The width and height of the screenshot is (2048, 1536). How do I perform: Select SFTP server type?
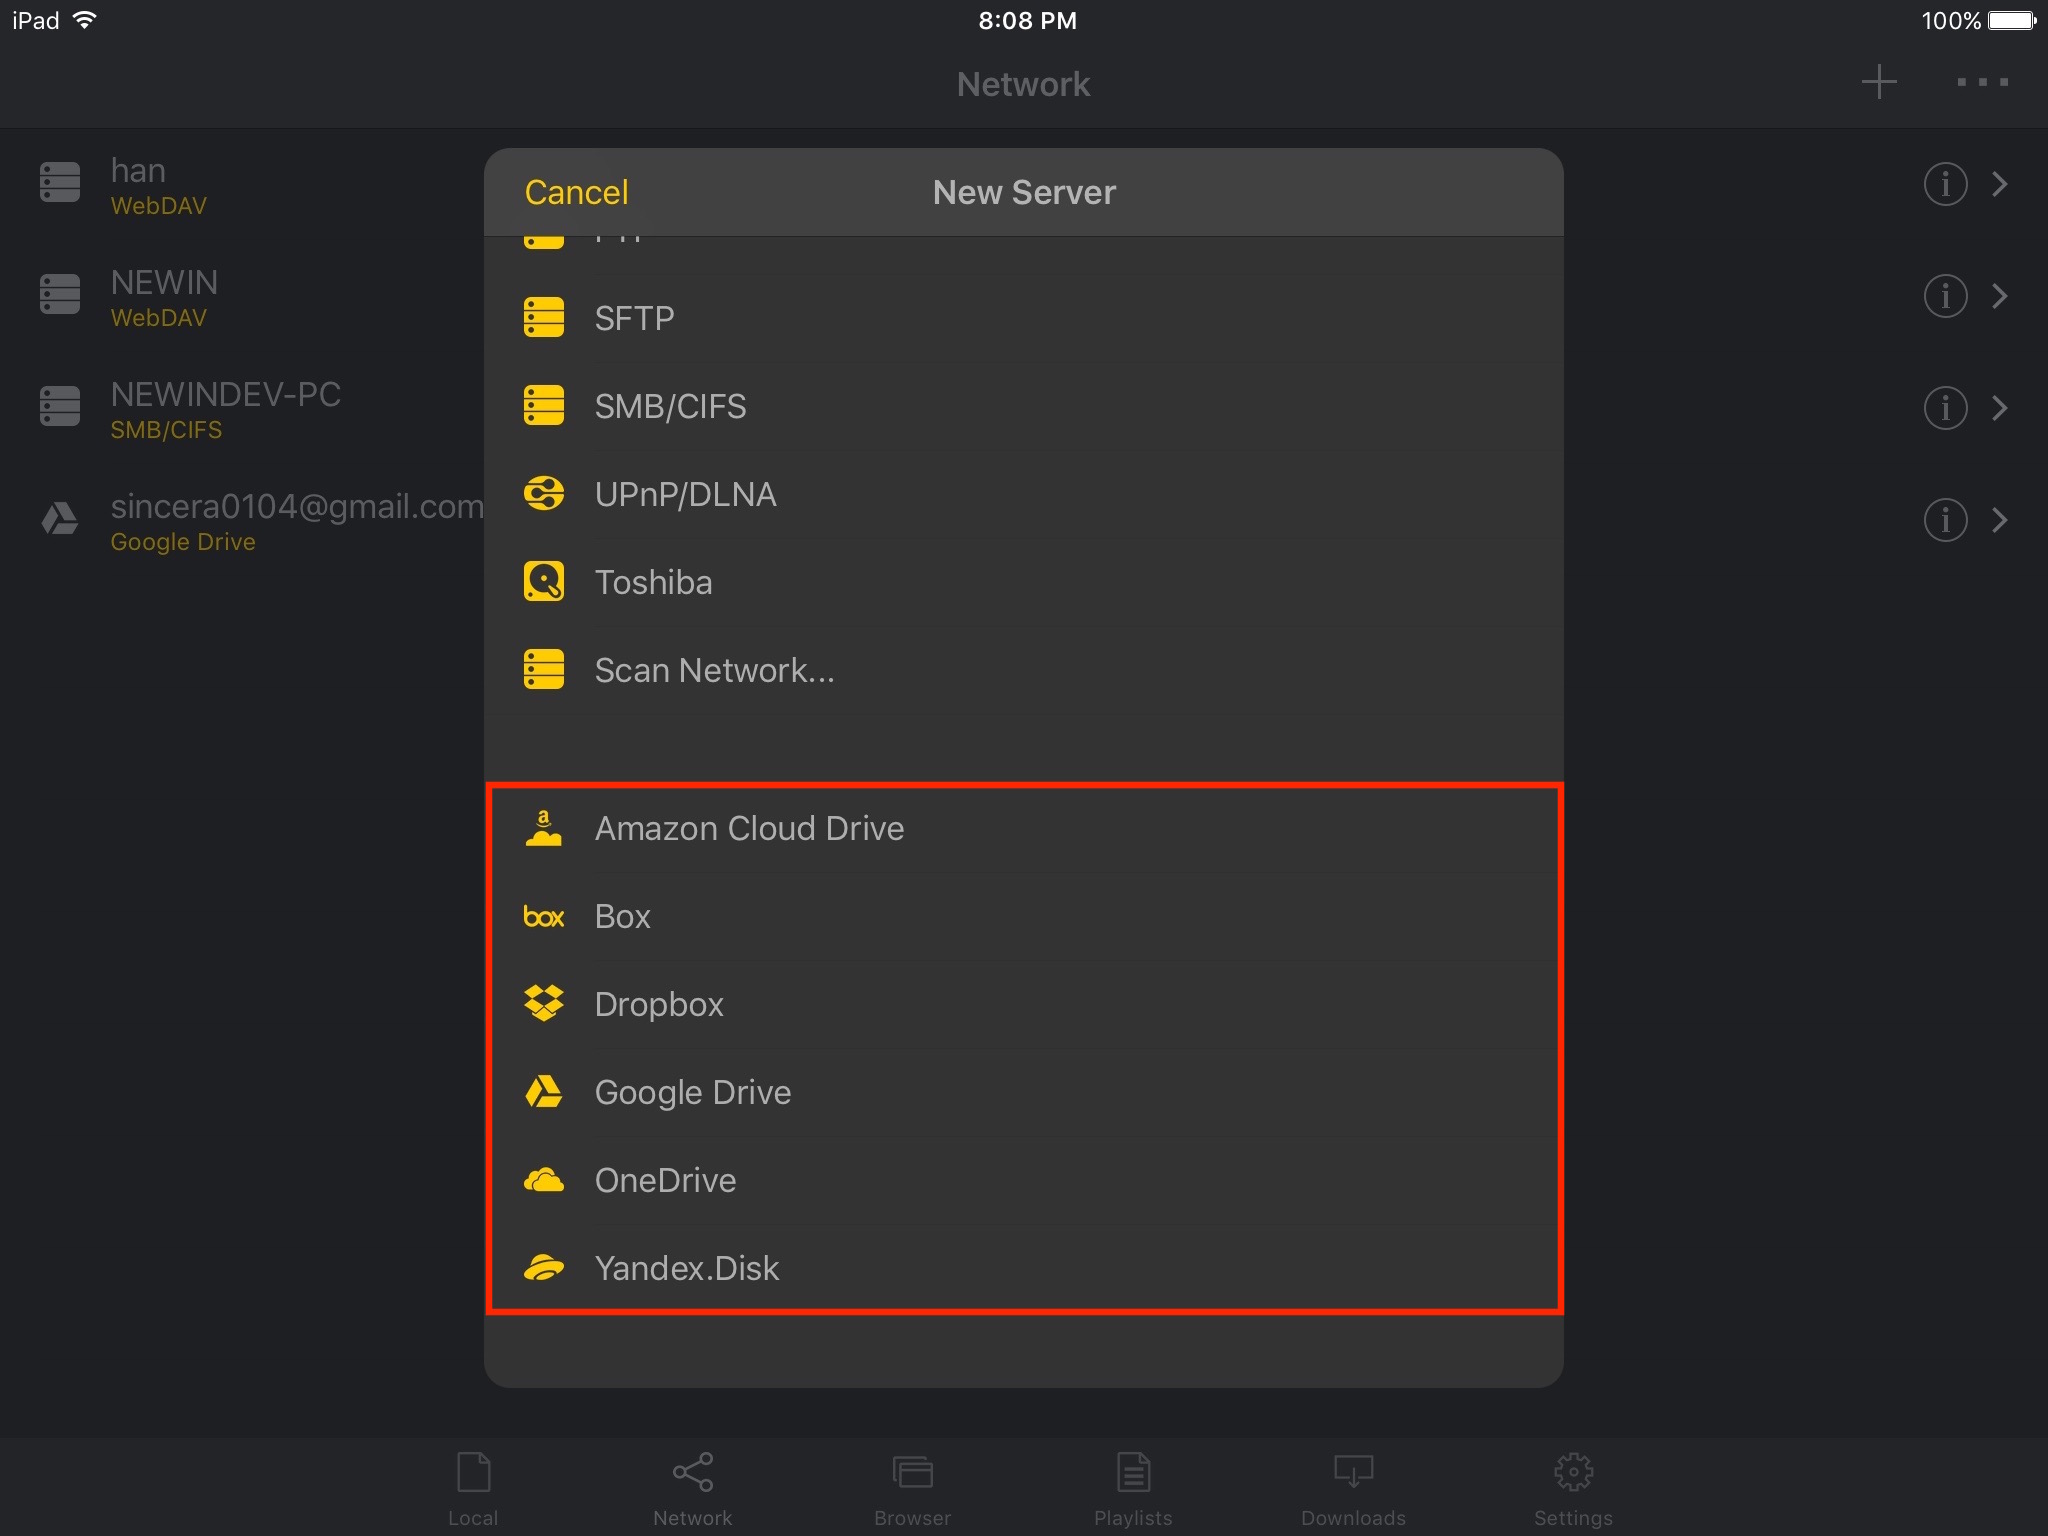(1024, 318)
